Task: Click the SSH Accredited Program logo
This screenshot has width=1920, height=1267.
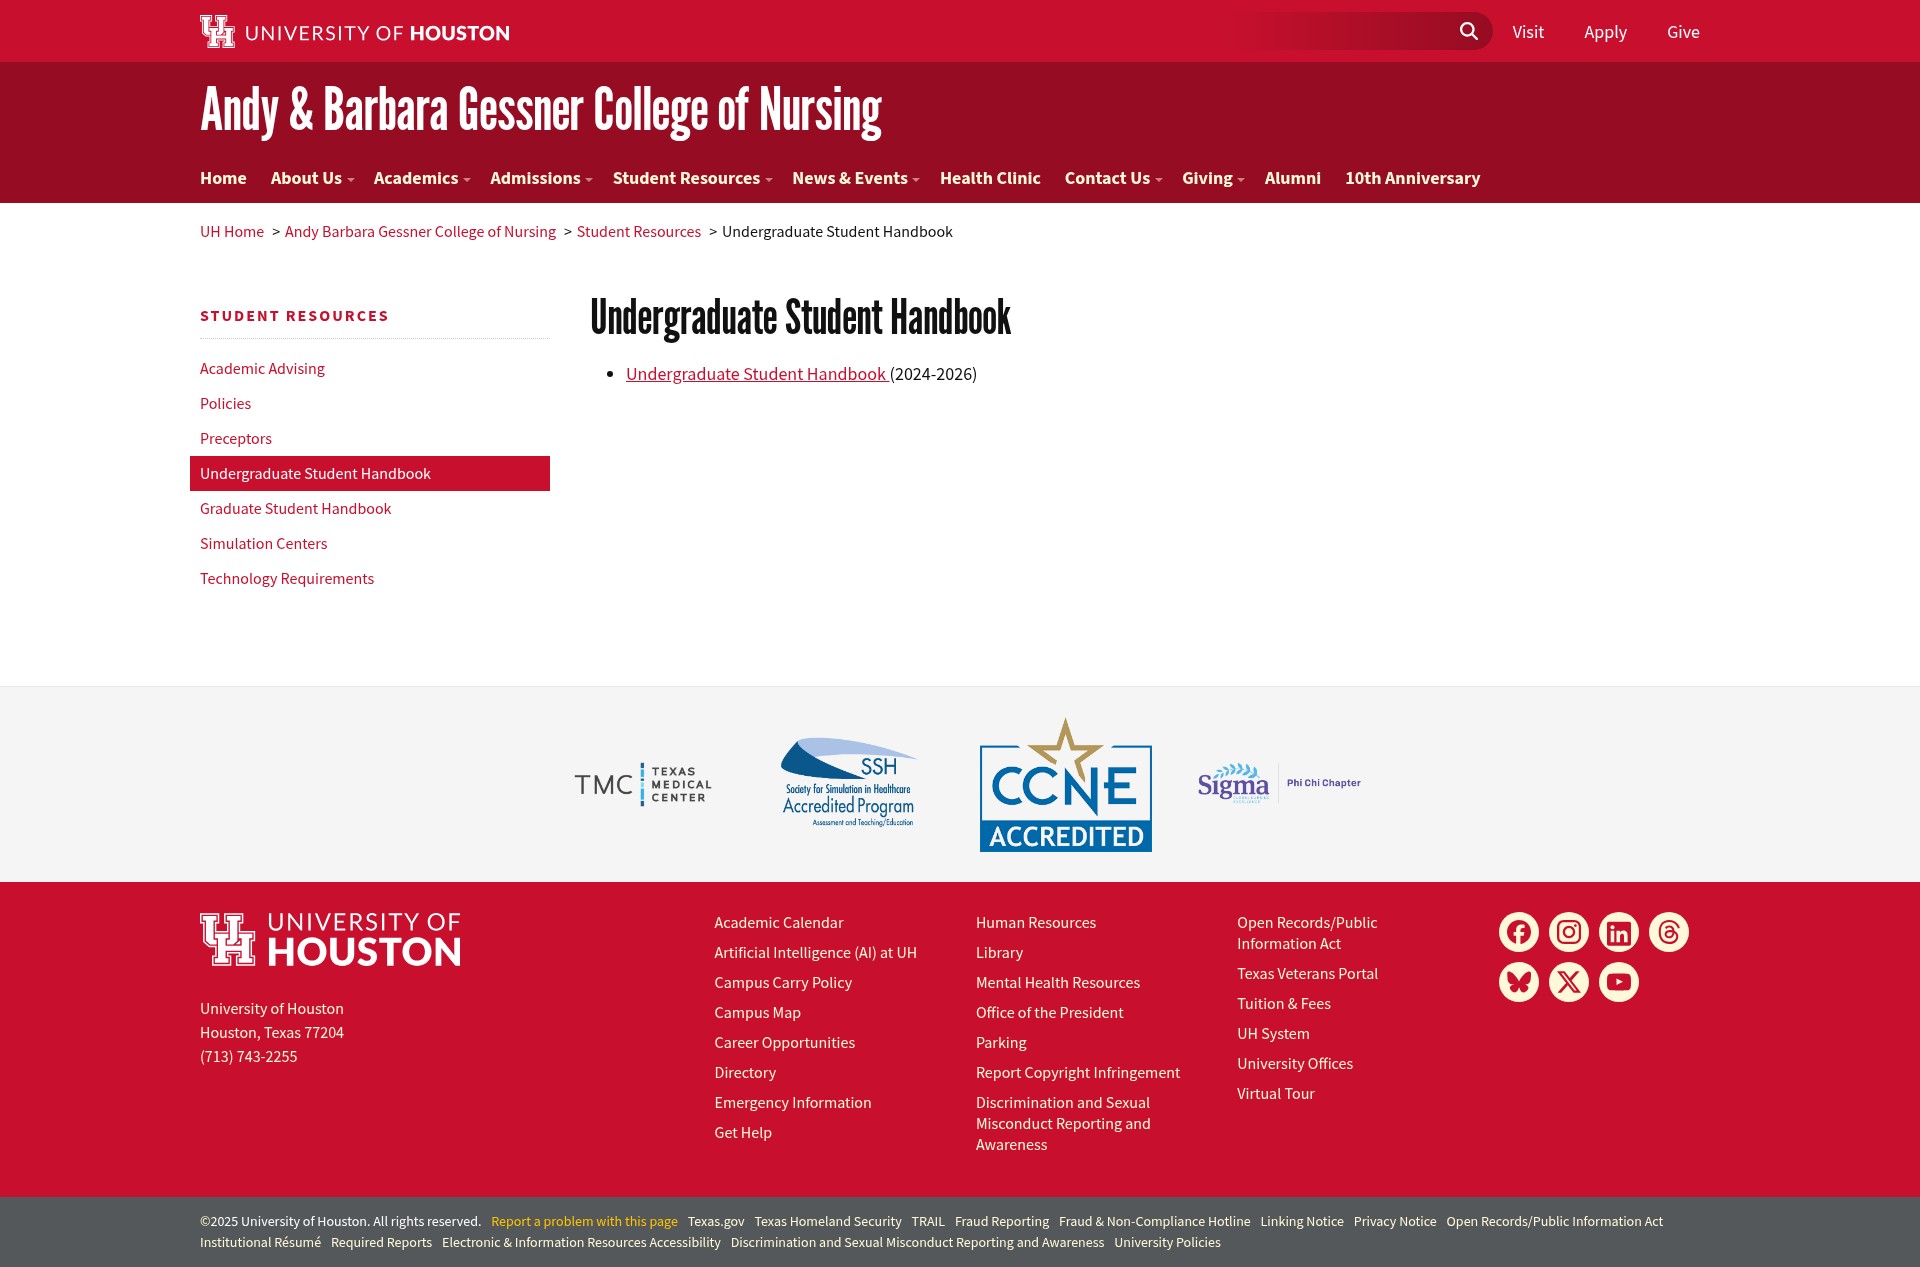Action: [848, 783]
